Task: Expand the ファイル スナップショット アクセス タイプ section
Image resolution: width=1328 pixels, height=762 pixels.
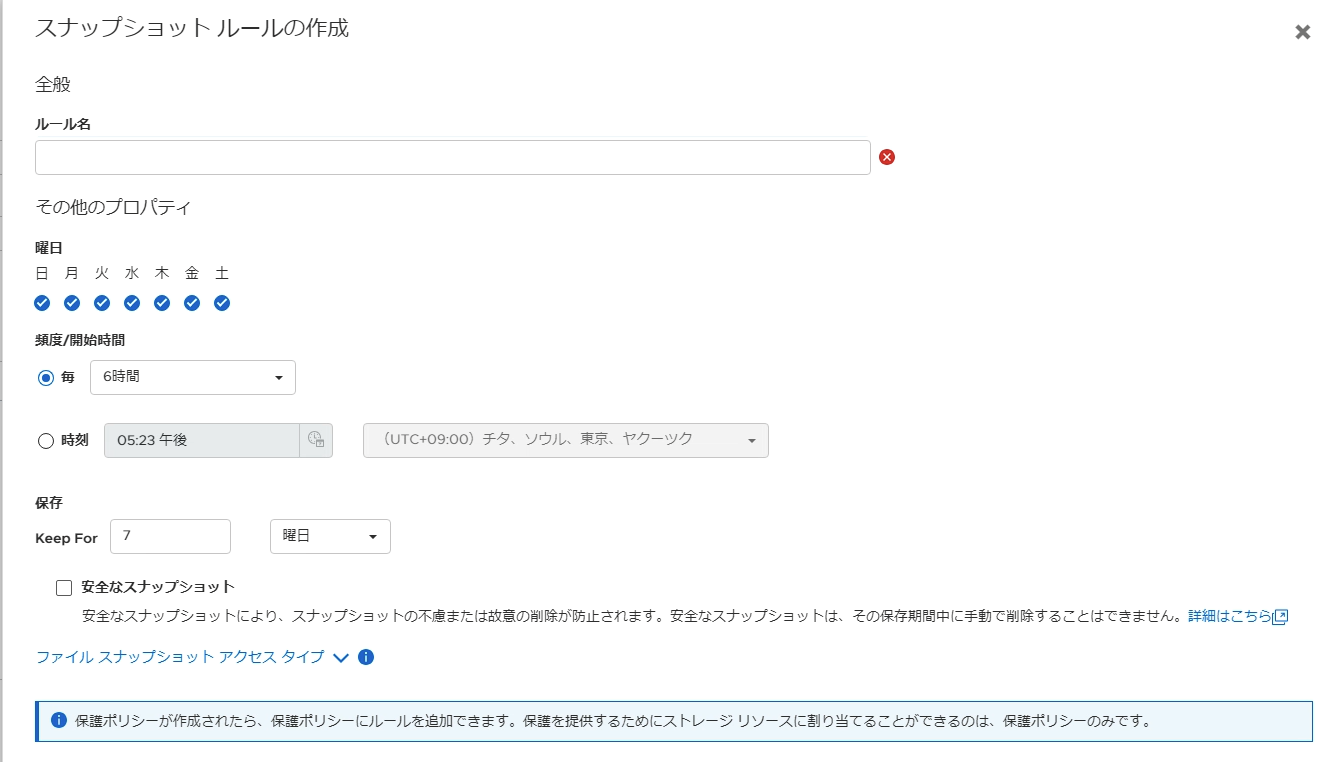Action: [341, 657]
